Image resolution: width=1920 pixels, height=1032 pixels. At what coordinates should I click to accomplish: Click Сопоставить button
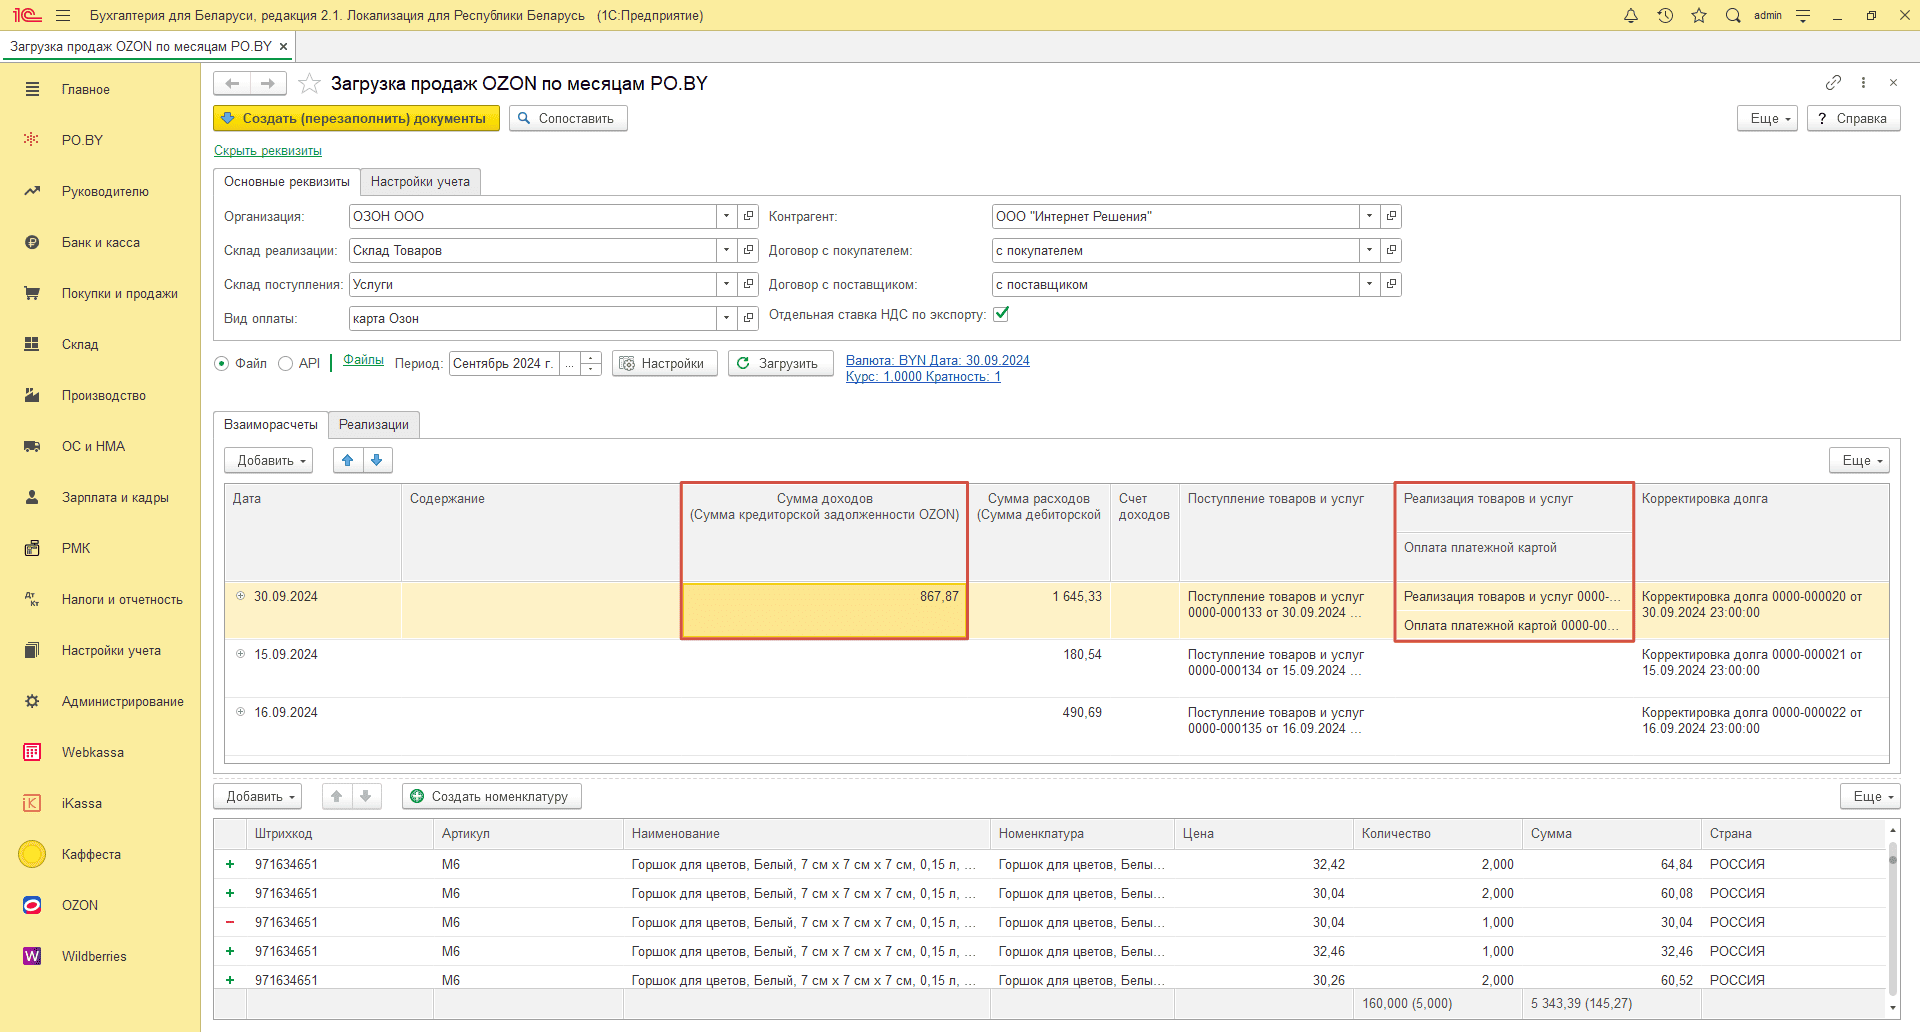pos(568,118)
